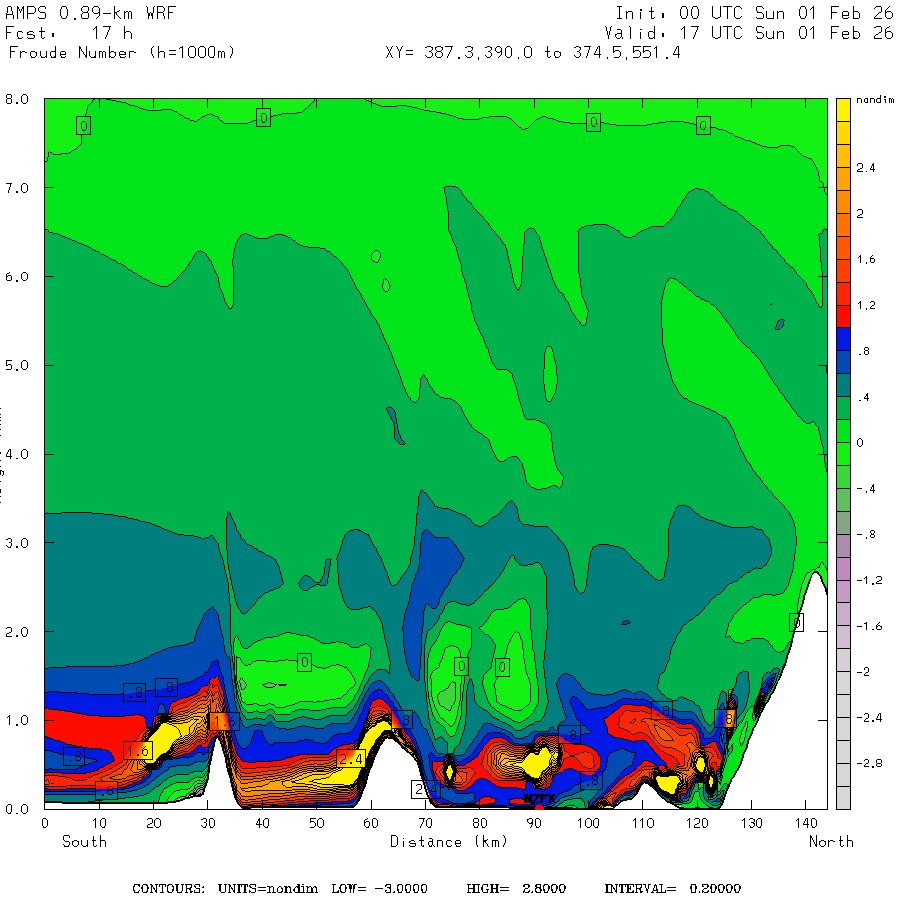
Task: Click the 'INTERVAL= 0.20000' footer value
Action: point(673,889)
